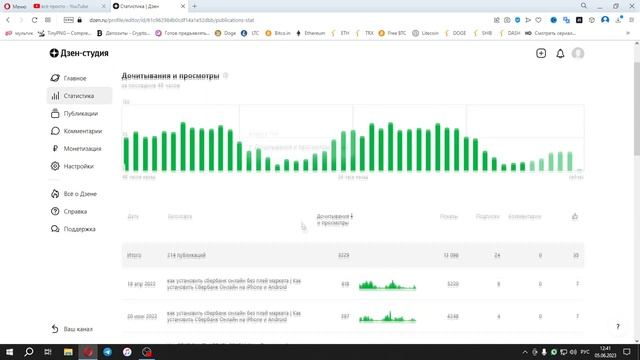Search tabs with magnifier icon

[x=584, y=6]
